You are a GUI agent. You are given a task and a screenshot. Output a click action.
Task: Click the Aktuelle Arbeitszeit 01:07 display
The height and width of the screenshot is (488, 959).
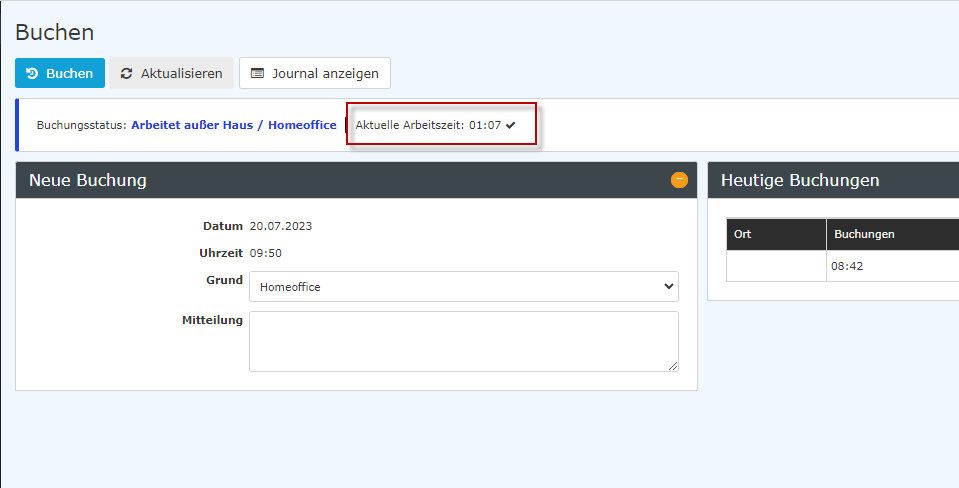pyautogui.click(x=428, y=125)
